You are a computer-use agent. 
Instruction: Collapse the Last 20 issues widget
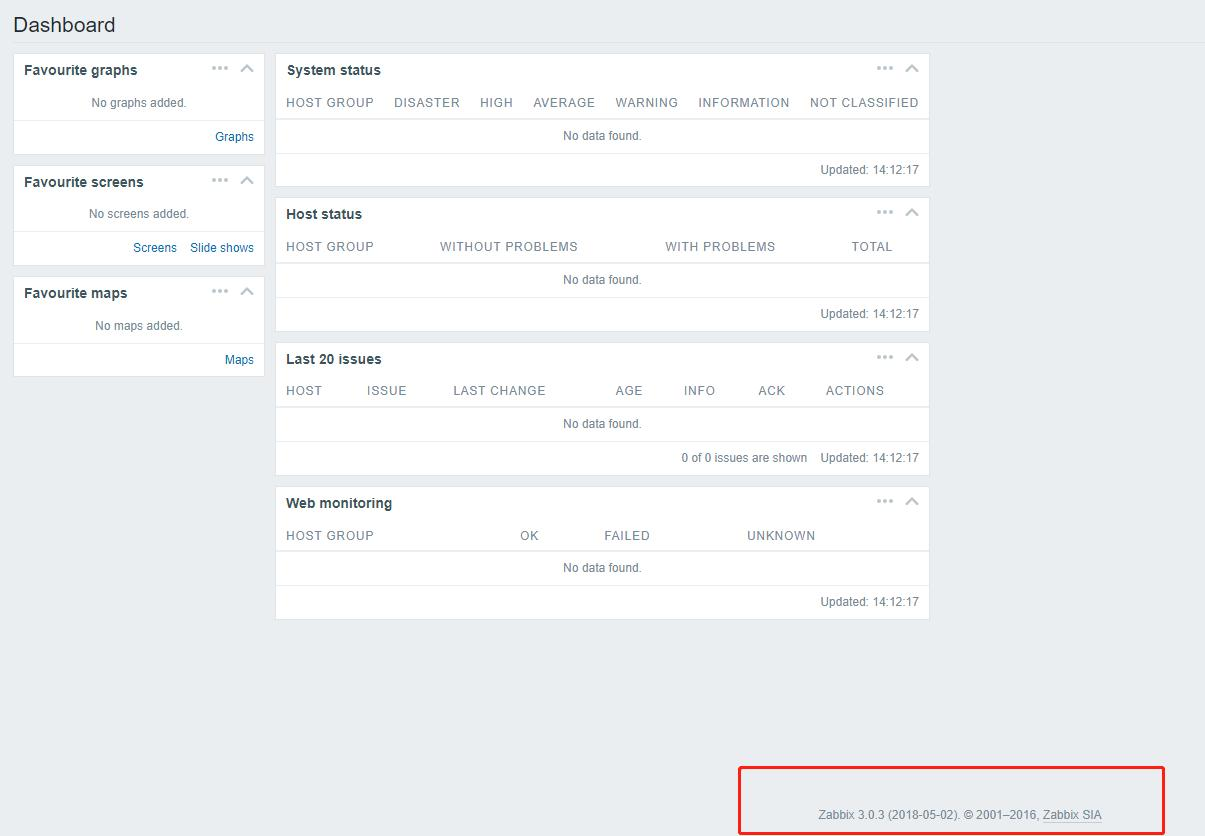pos(912,358)
